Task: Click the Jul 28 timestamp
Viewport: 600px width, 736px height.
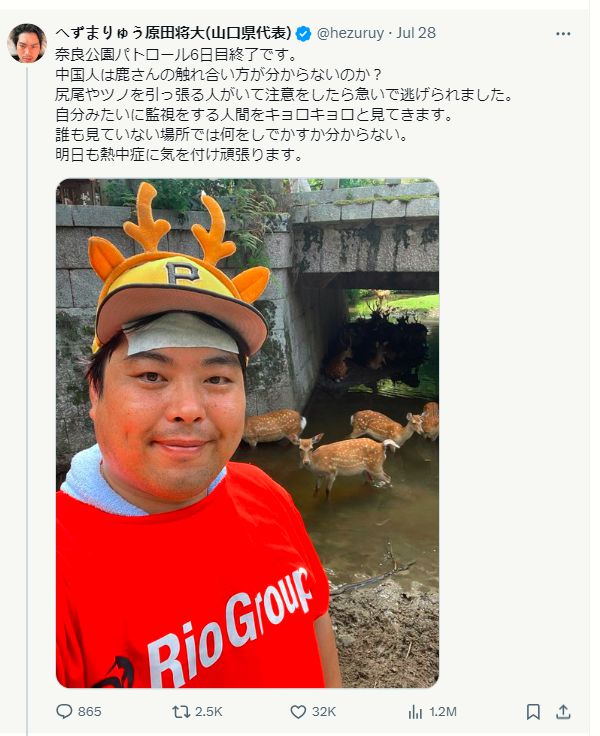Action: (x=416, y=33)
